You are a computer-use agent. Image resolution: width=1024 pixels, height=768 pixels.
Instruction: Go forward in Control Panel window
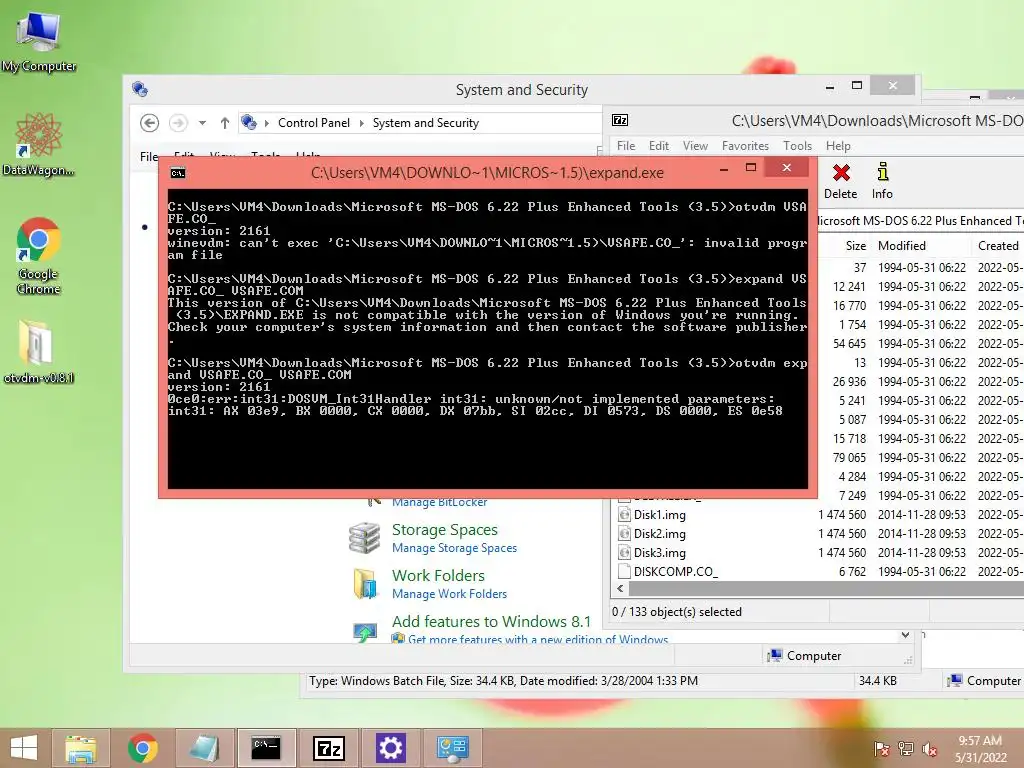pos(178,123)
